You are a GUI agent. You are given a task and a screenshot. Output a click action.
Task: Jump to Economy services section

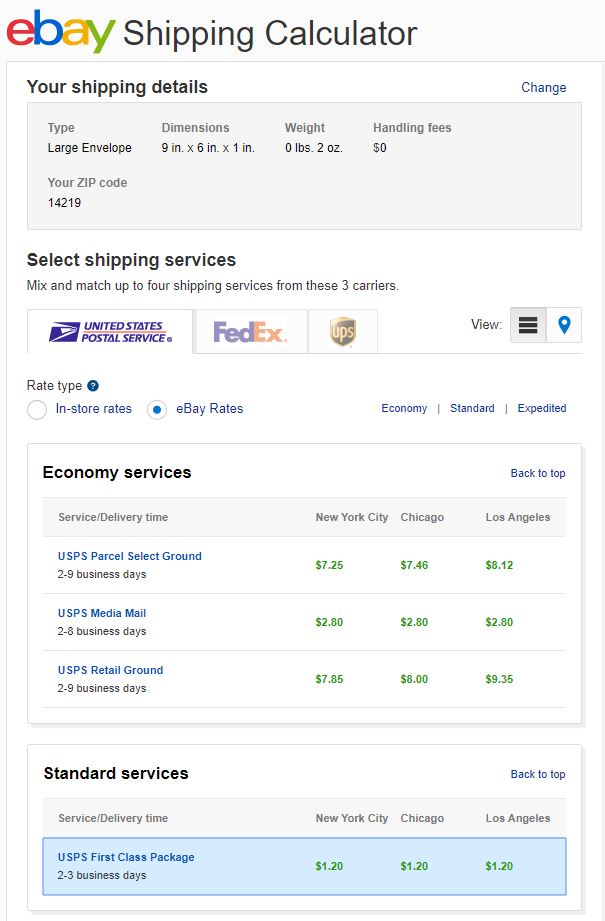(404, 408)
